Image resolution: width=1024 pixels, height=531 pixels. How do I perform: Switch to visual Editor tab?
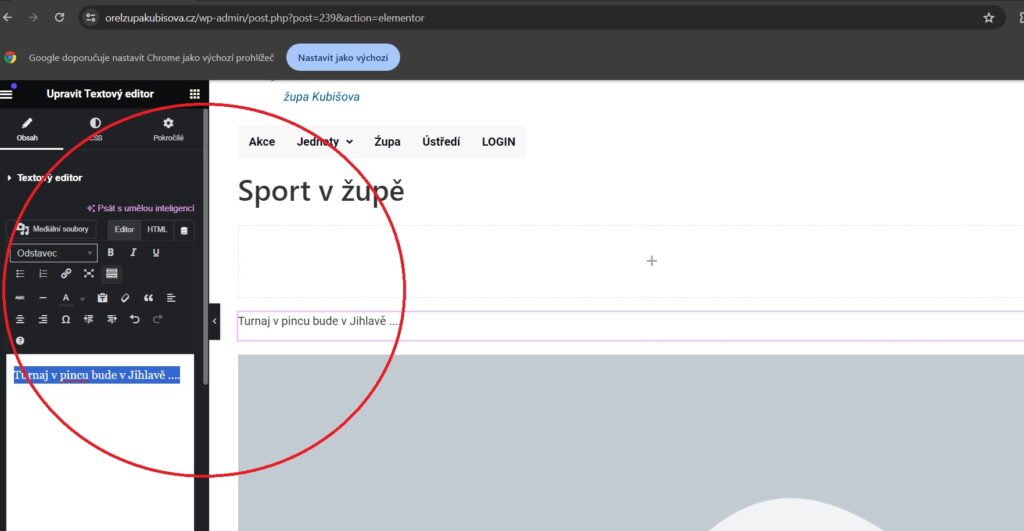coord(124,229)
